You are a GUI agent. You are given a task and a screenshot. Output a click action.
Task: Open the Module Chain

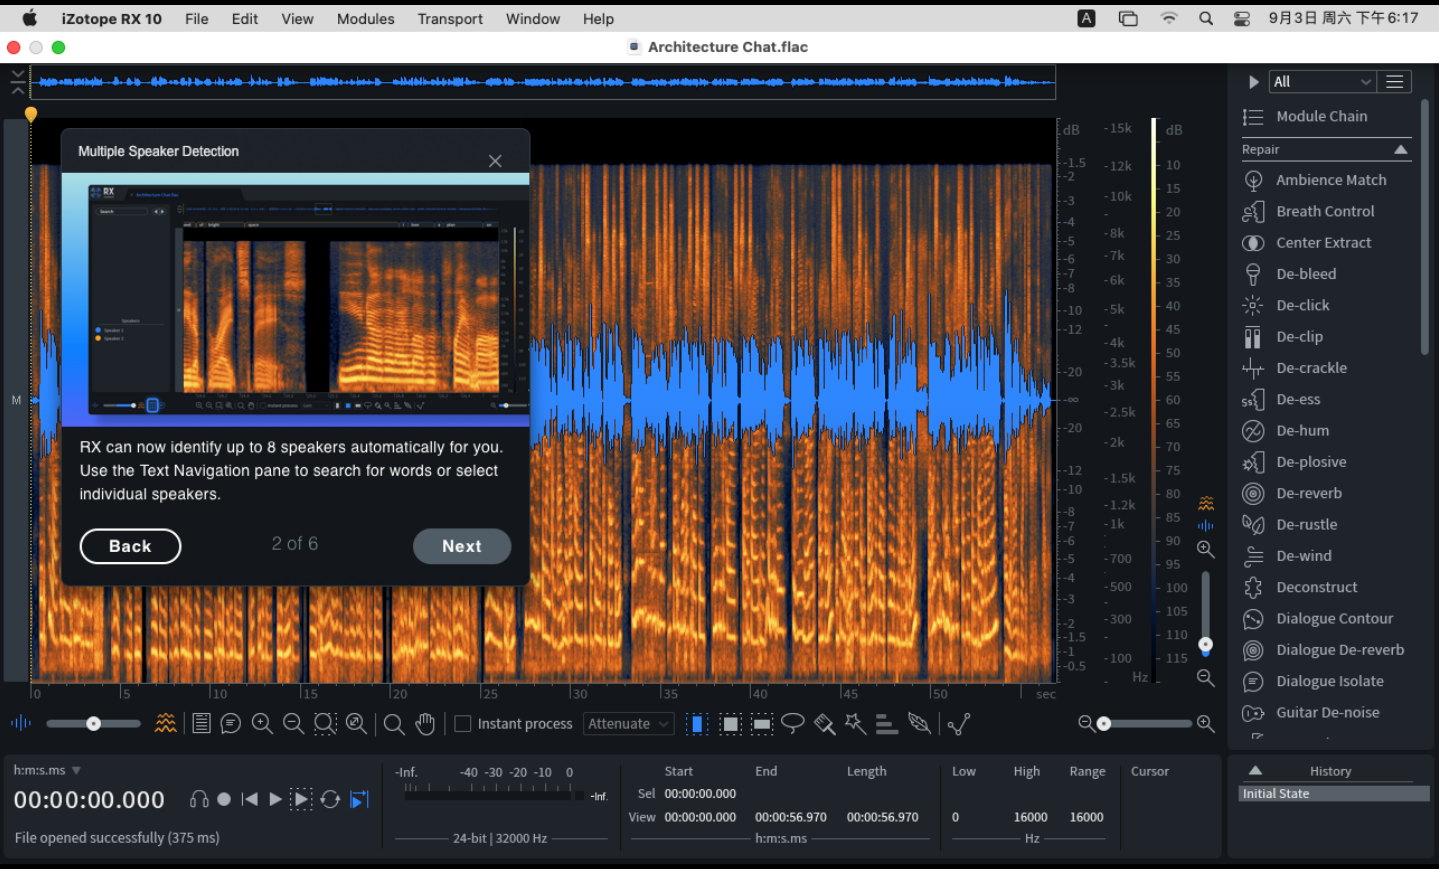(1326, 117)
